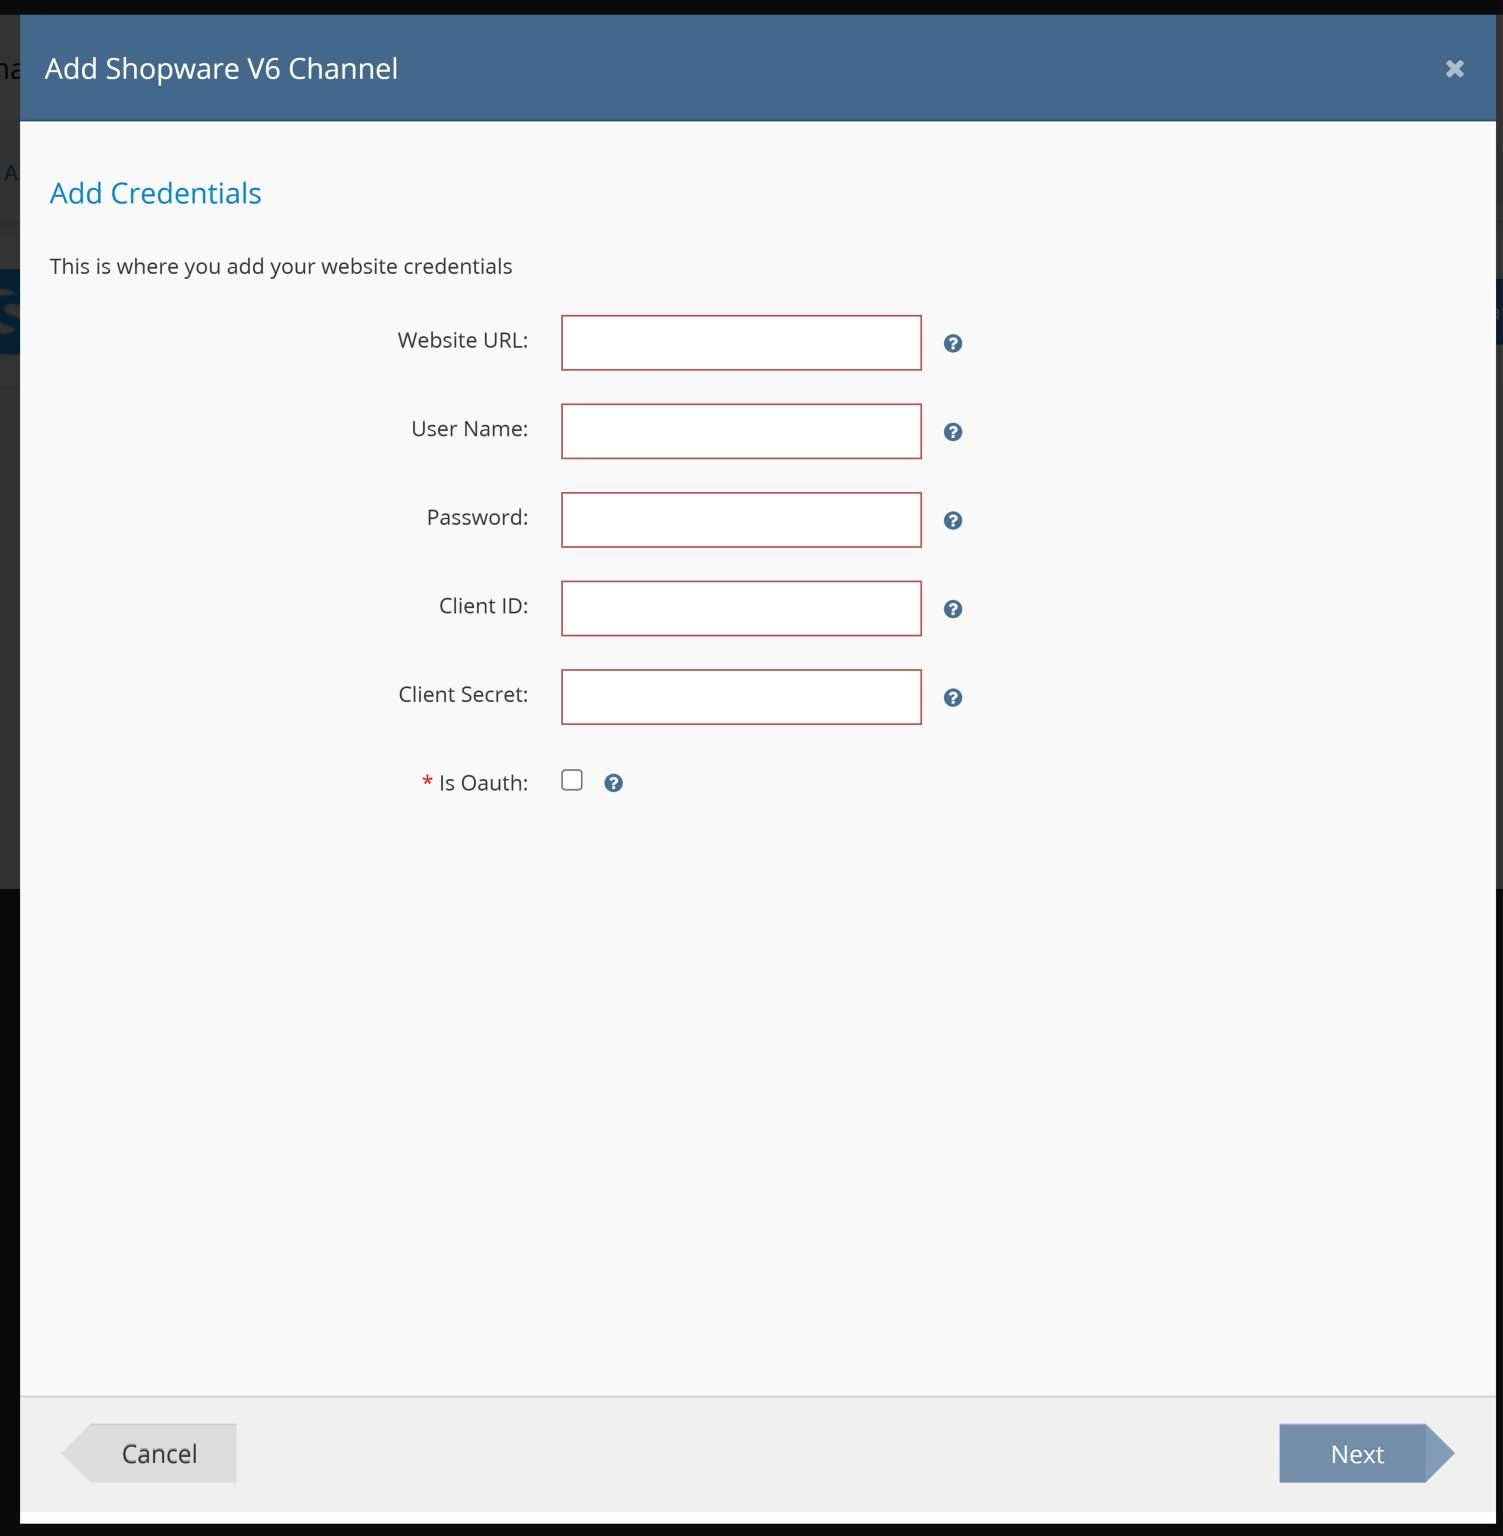Focus the Website URL input field
Image resolution: width=1503 pixels, height=1536 pixels.
[x=740, y=343]
